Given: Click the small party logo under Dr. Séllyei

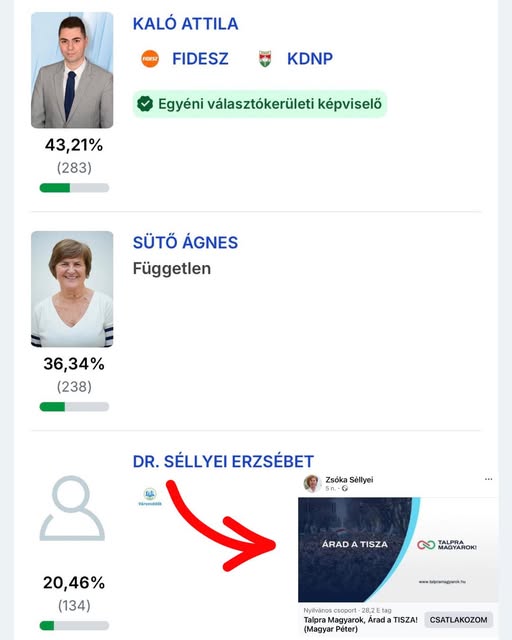Looking at the screenshot, I should click(x=150, y=497).
